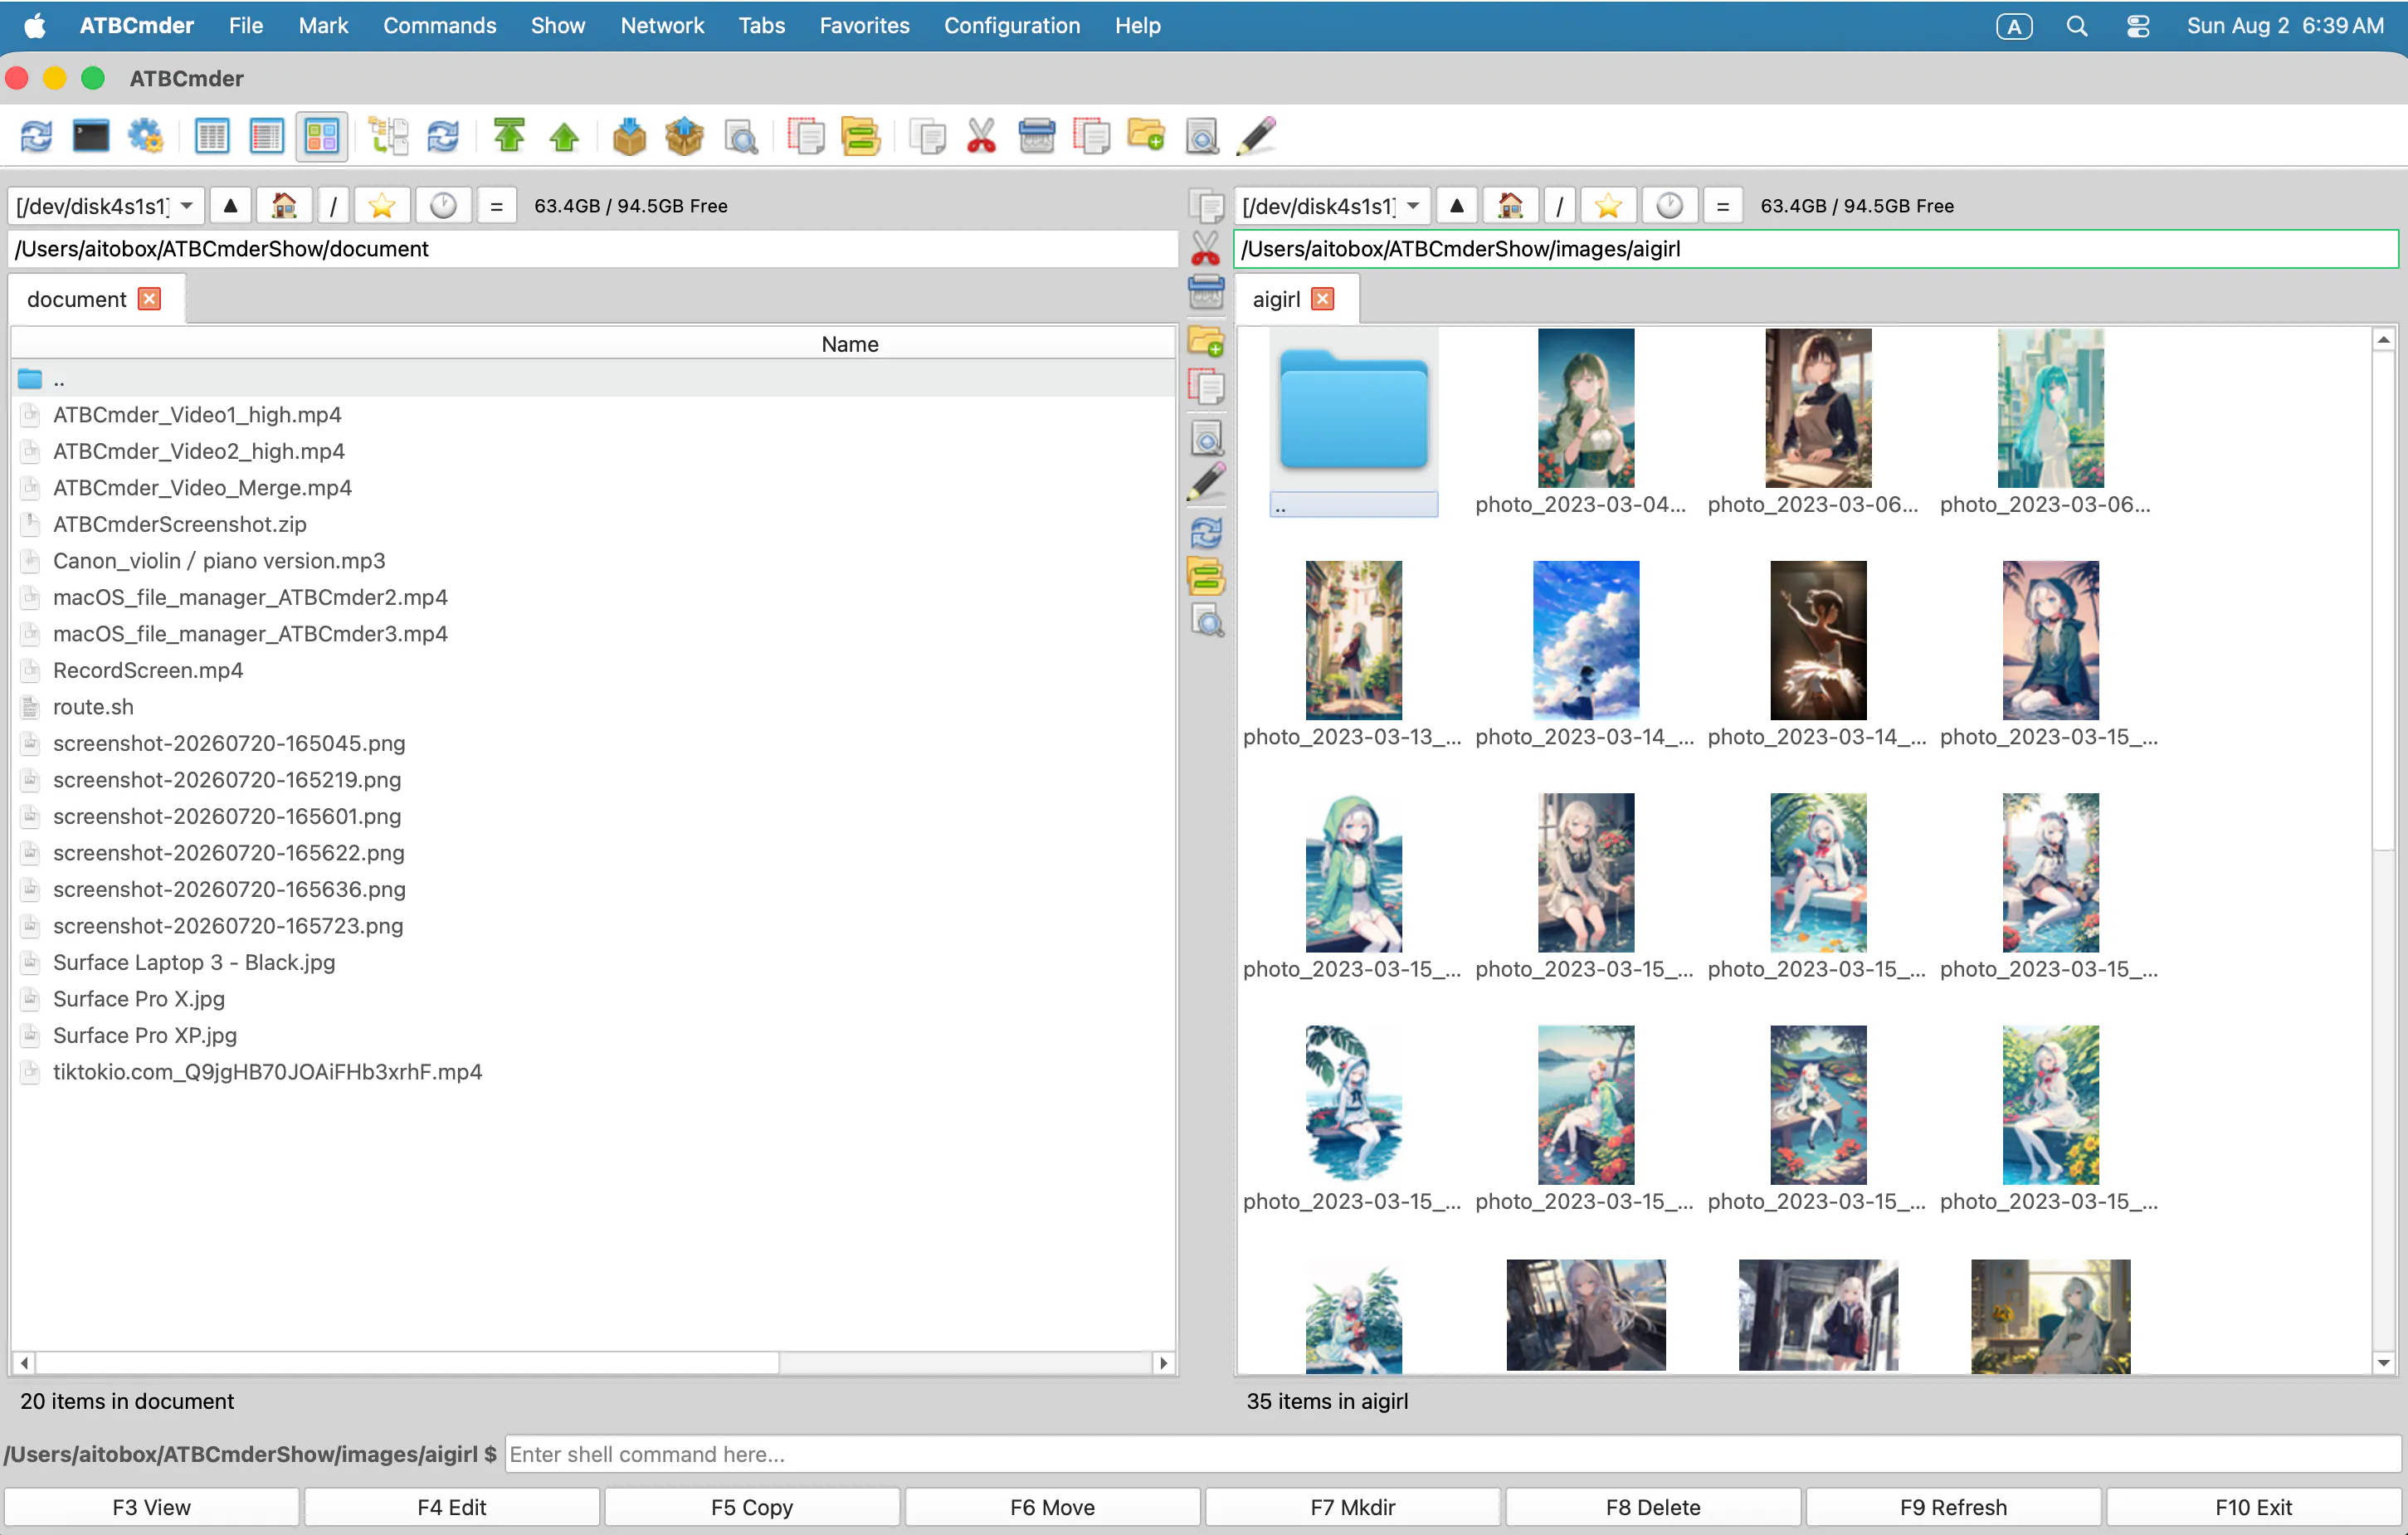This screenshot has height=1535, width=2408.
Task: Click the plain green up-arrow icon
Action: [x=564, y=136]
